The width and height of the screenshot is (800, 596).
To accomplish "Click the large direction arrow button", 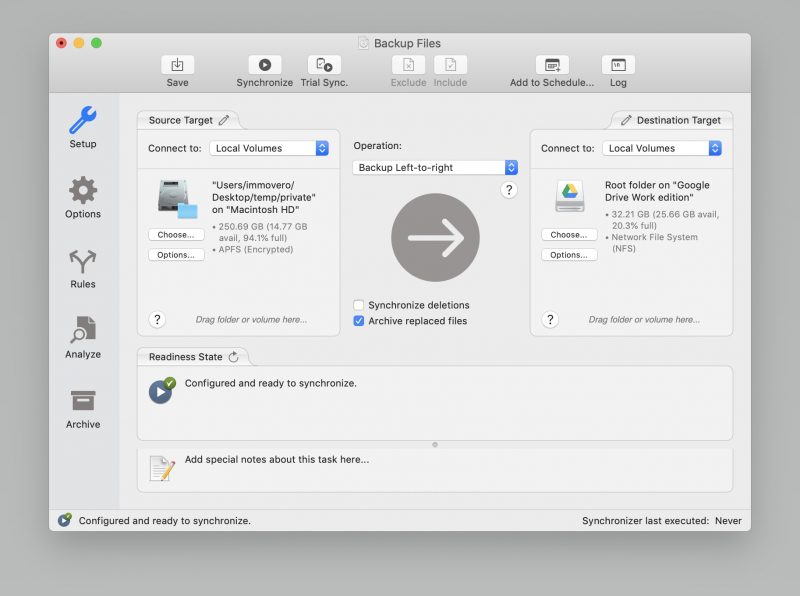I will pyautogui.click(x=435, y=237).
